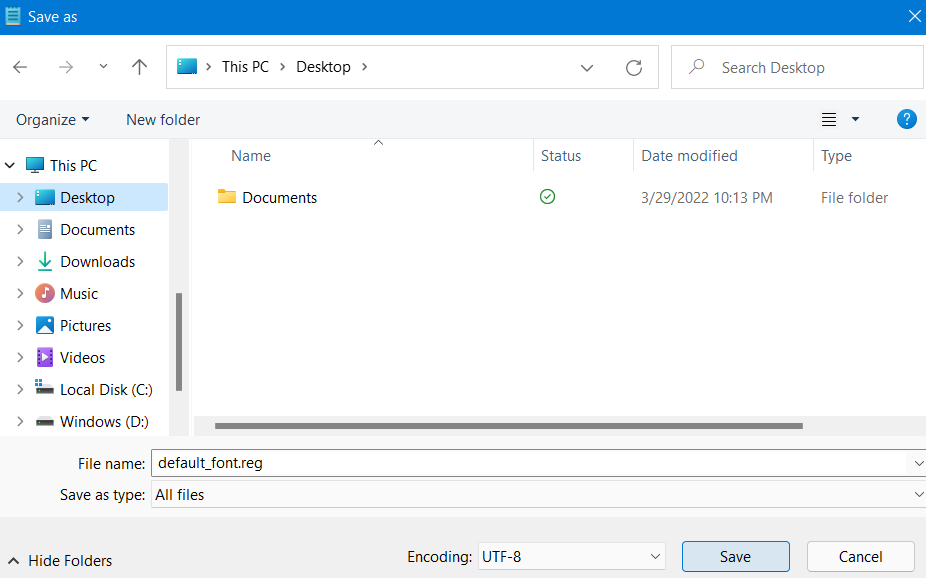
Task: Click the horizontal scrollbar in file list
Action: point(508,426)
